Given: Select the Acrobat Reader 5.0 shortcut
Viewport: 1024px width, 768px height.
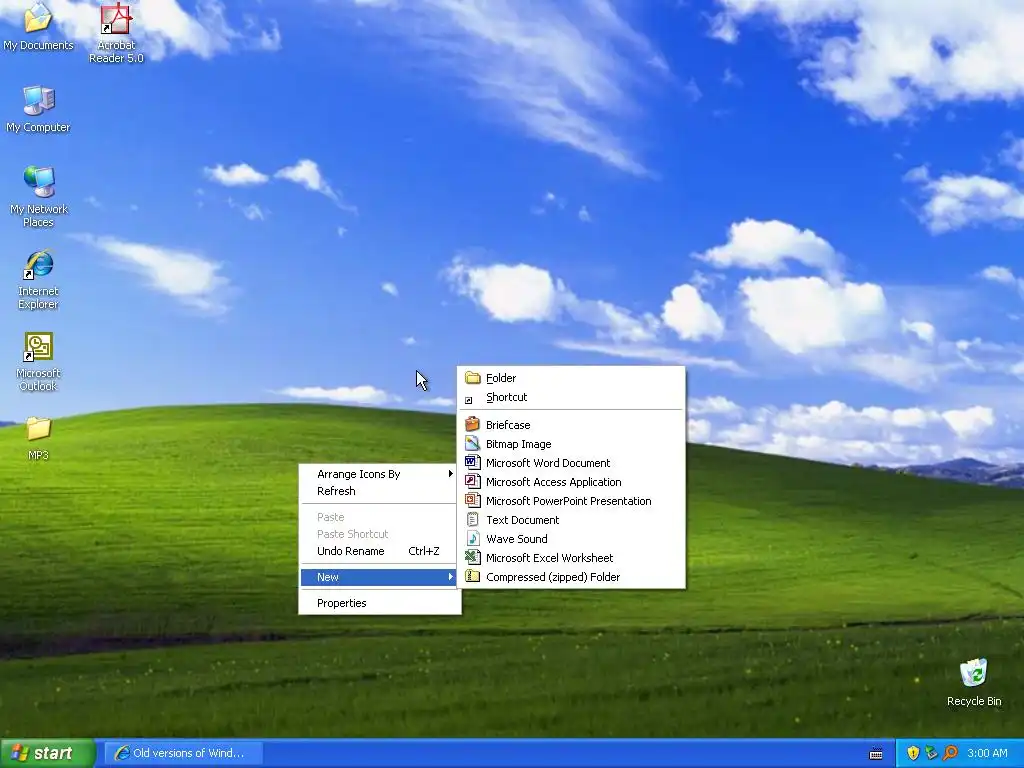Looking at the screenshot, I should (x=116, y=33).
